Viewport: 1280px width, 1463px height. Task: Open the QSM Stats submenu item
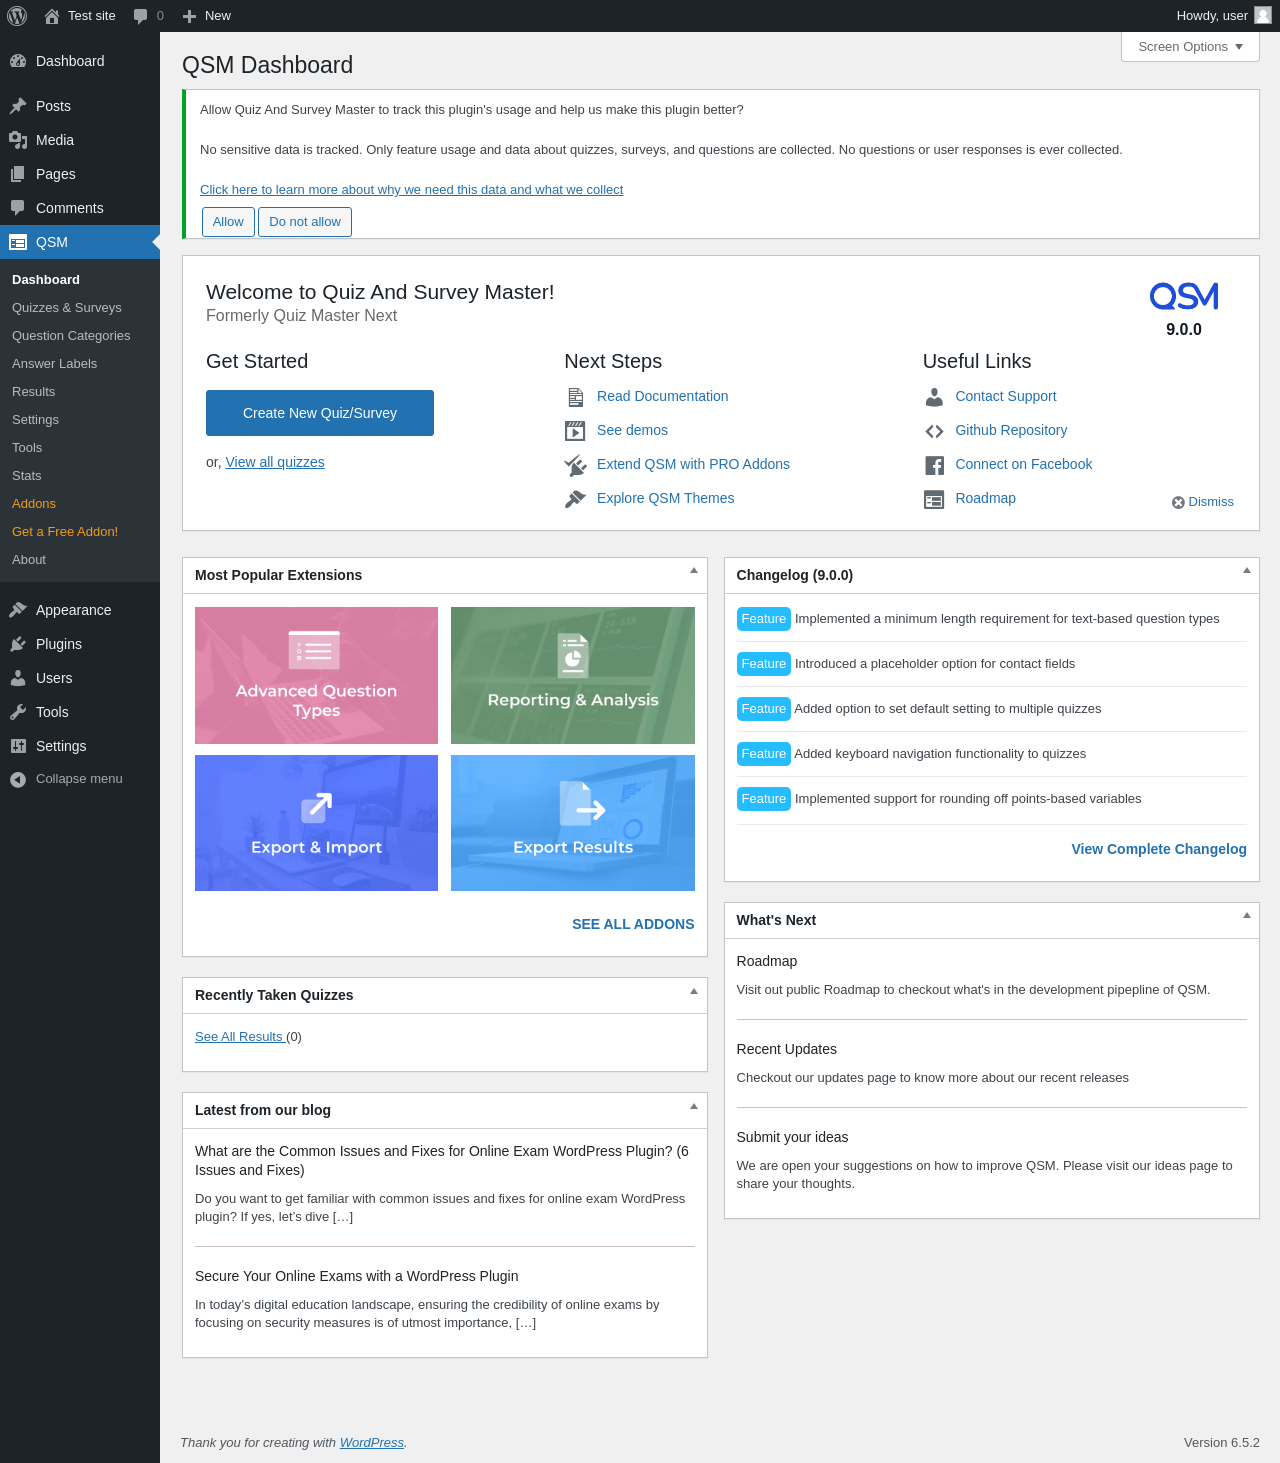pos(27,476)
